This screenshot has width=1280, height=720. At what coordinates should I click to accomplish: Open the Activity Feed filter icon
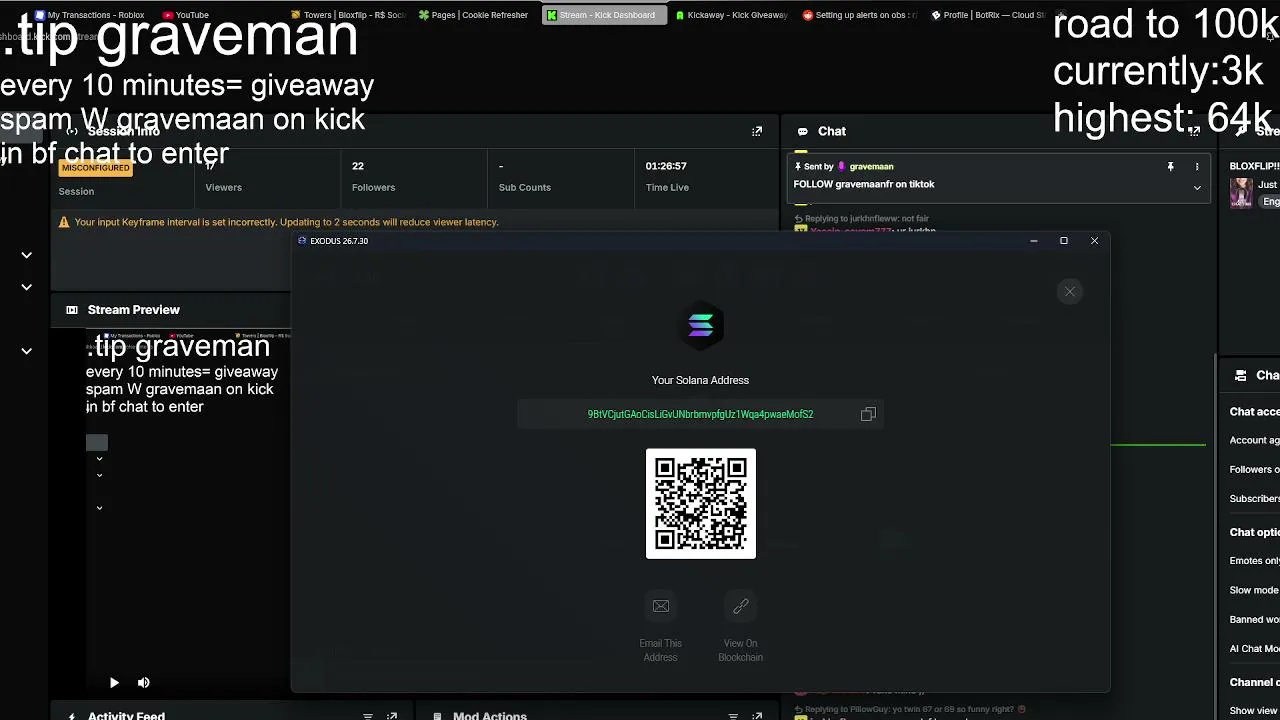click(368, 716)
